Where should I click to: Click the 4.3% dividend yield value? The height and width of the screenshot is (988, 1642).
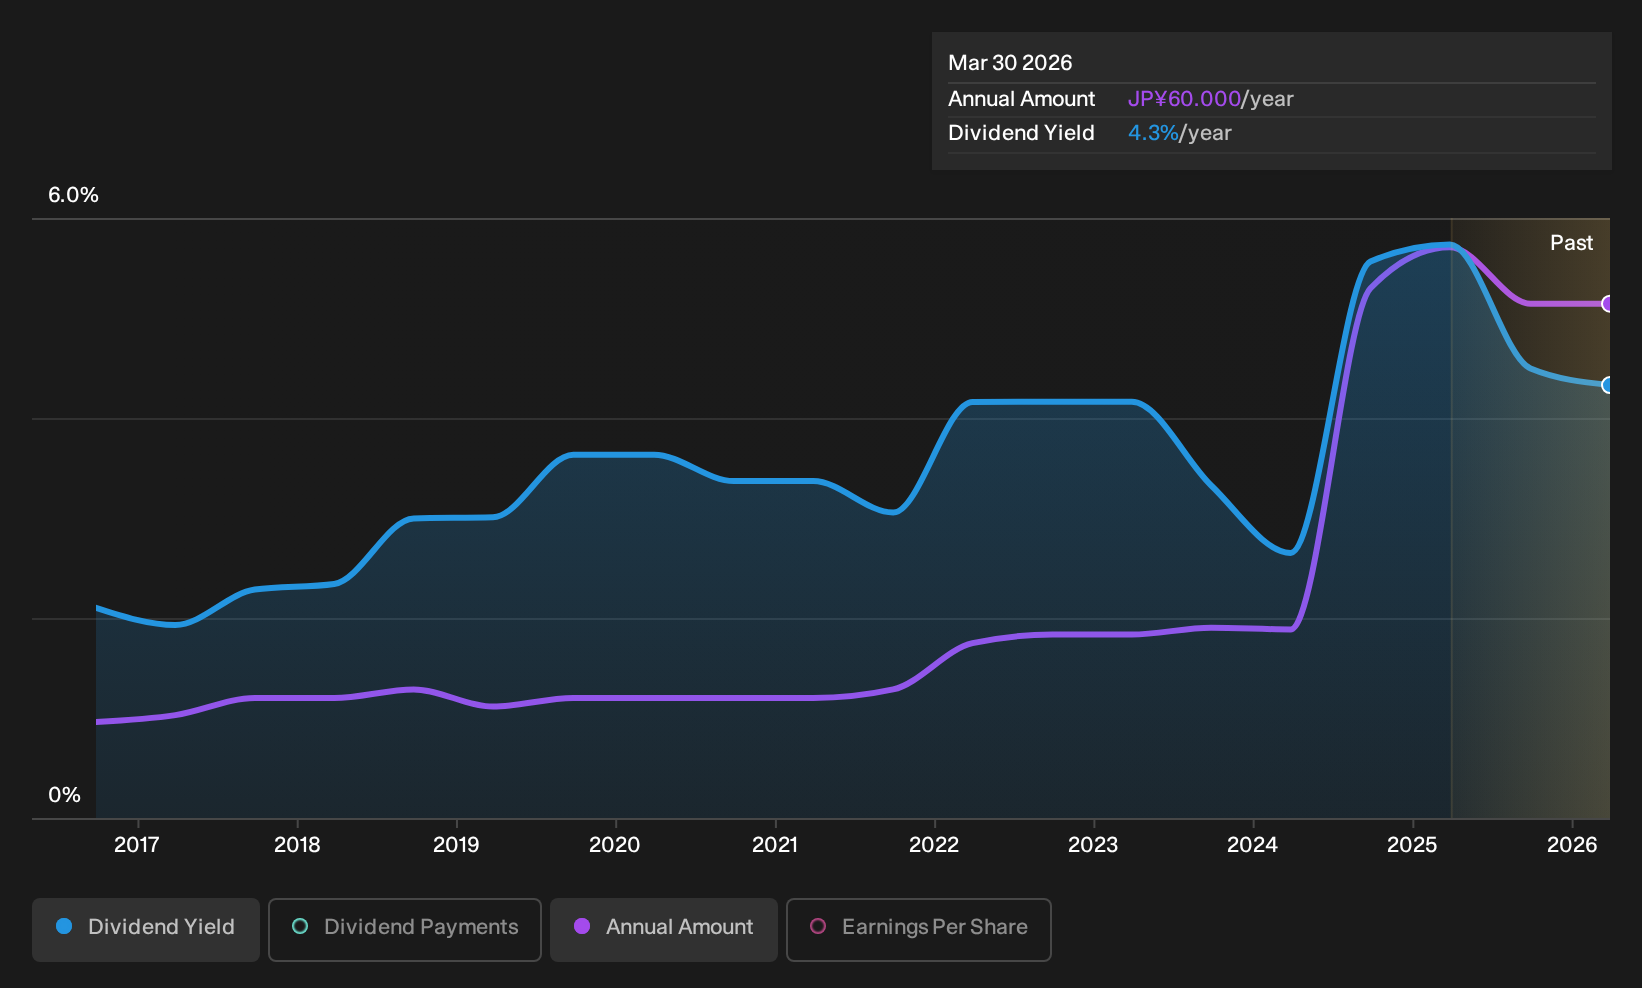pos(1153,133)
